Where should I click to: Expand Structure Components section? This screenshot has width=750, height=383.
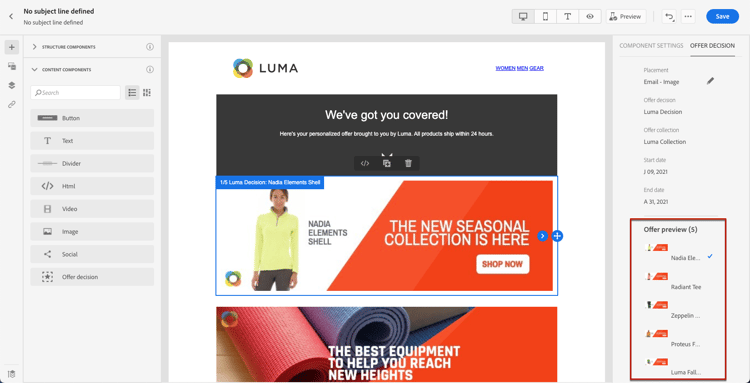click(34, 47)
